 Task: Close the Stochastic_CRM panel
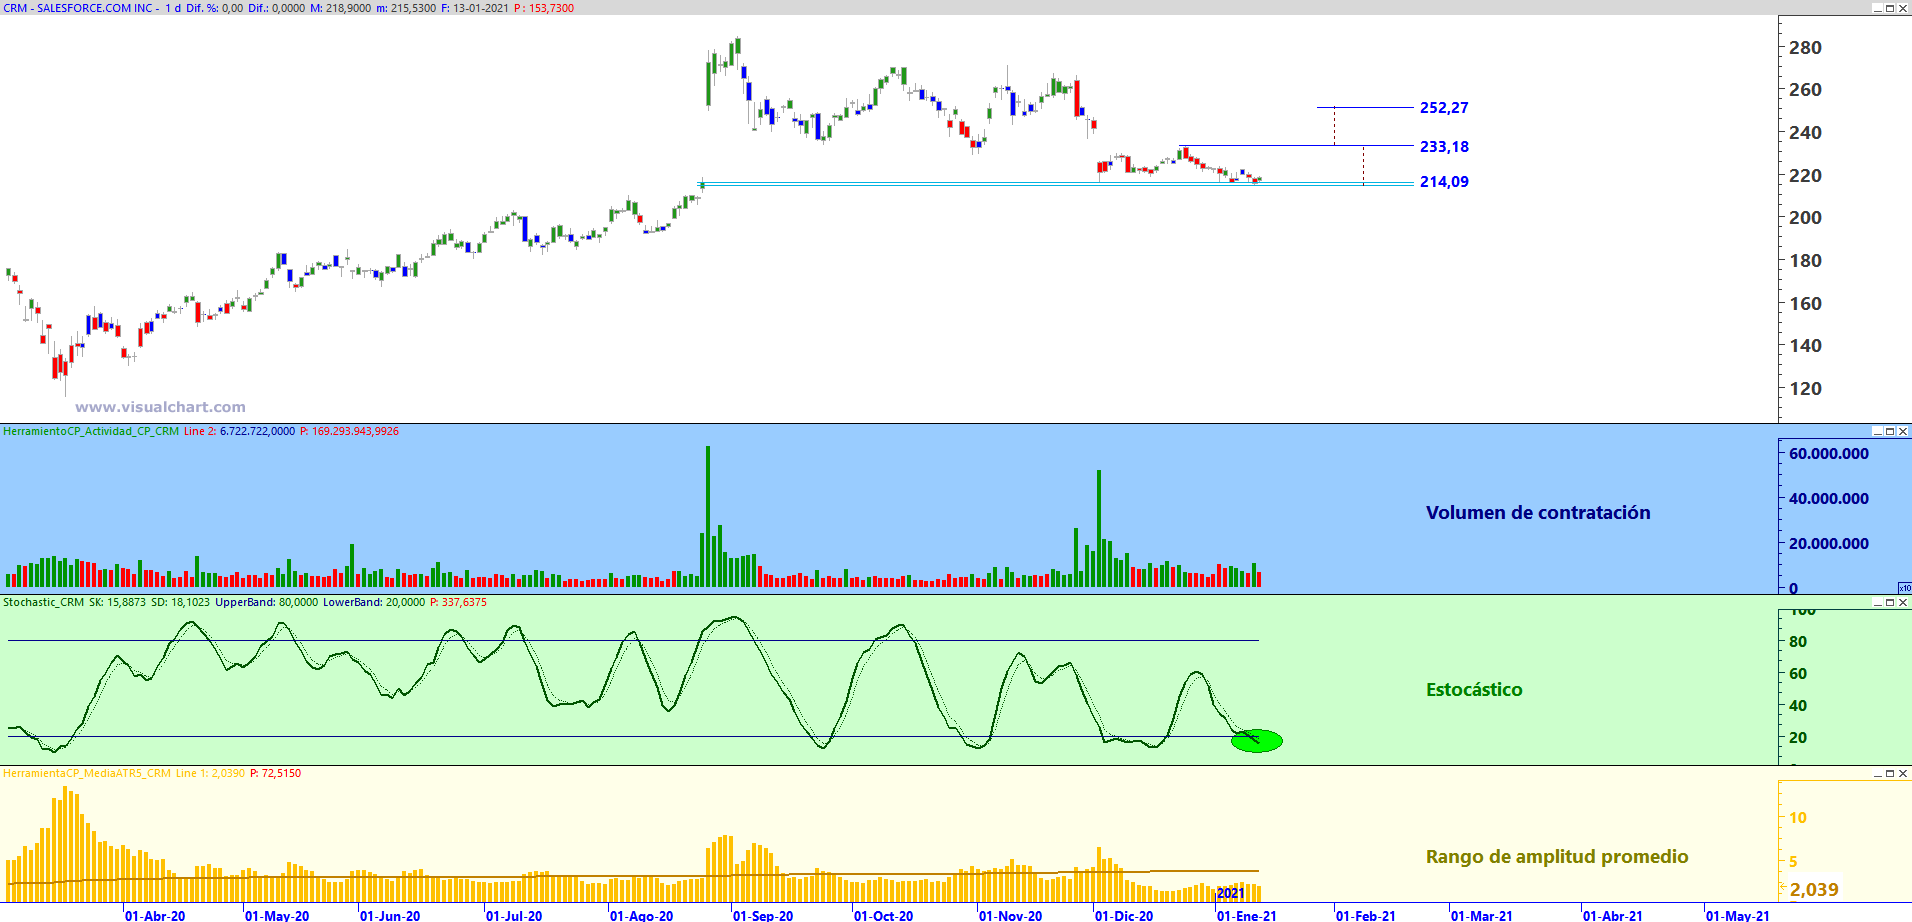pyautogui.click(x=1903, y=602)
